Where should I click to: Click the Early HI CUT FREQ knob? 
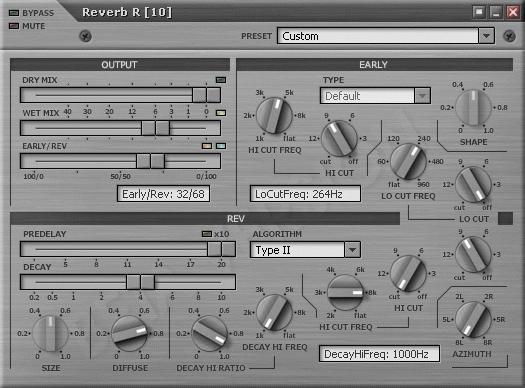point(275,115)
